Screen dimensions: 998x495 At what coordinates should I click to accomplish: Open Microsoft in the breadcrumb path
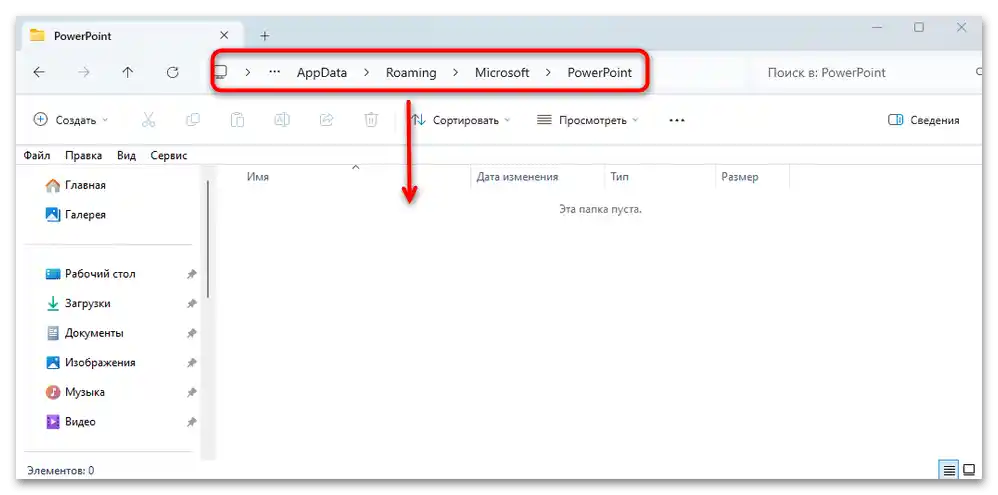click(502, 73)
